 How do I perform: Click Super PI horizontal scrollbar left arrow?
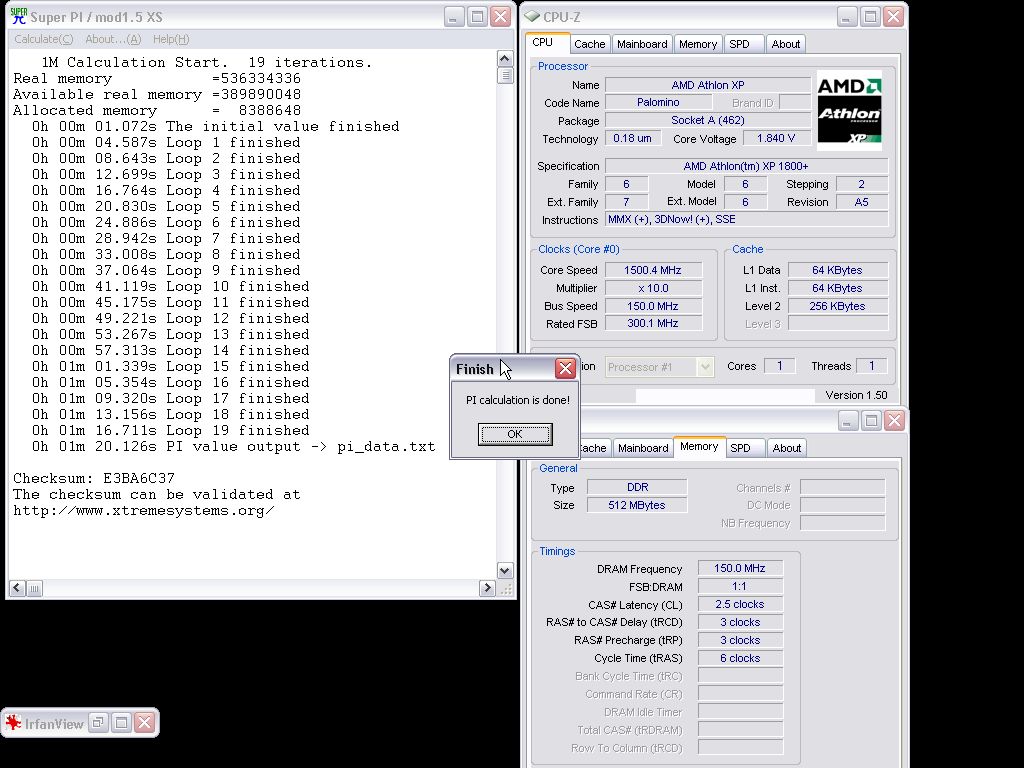click(18, 588)
